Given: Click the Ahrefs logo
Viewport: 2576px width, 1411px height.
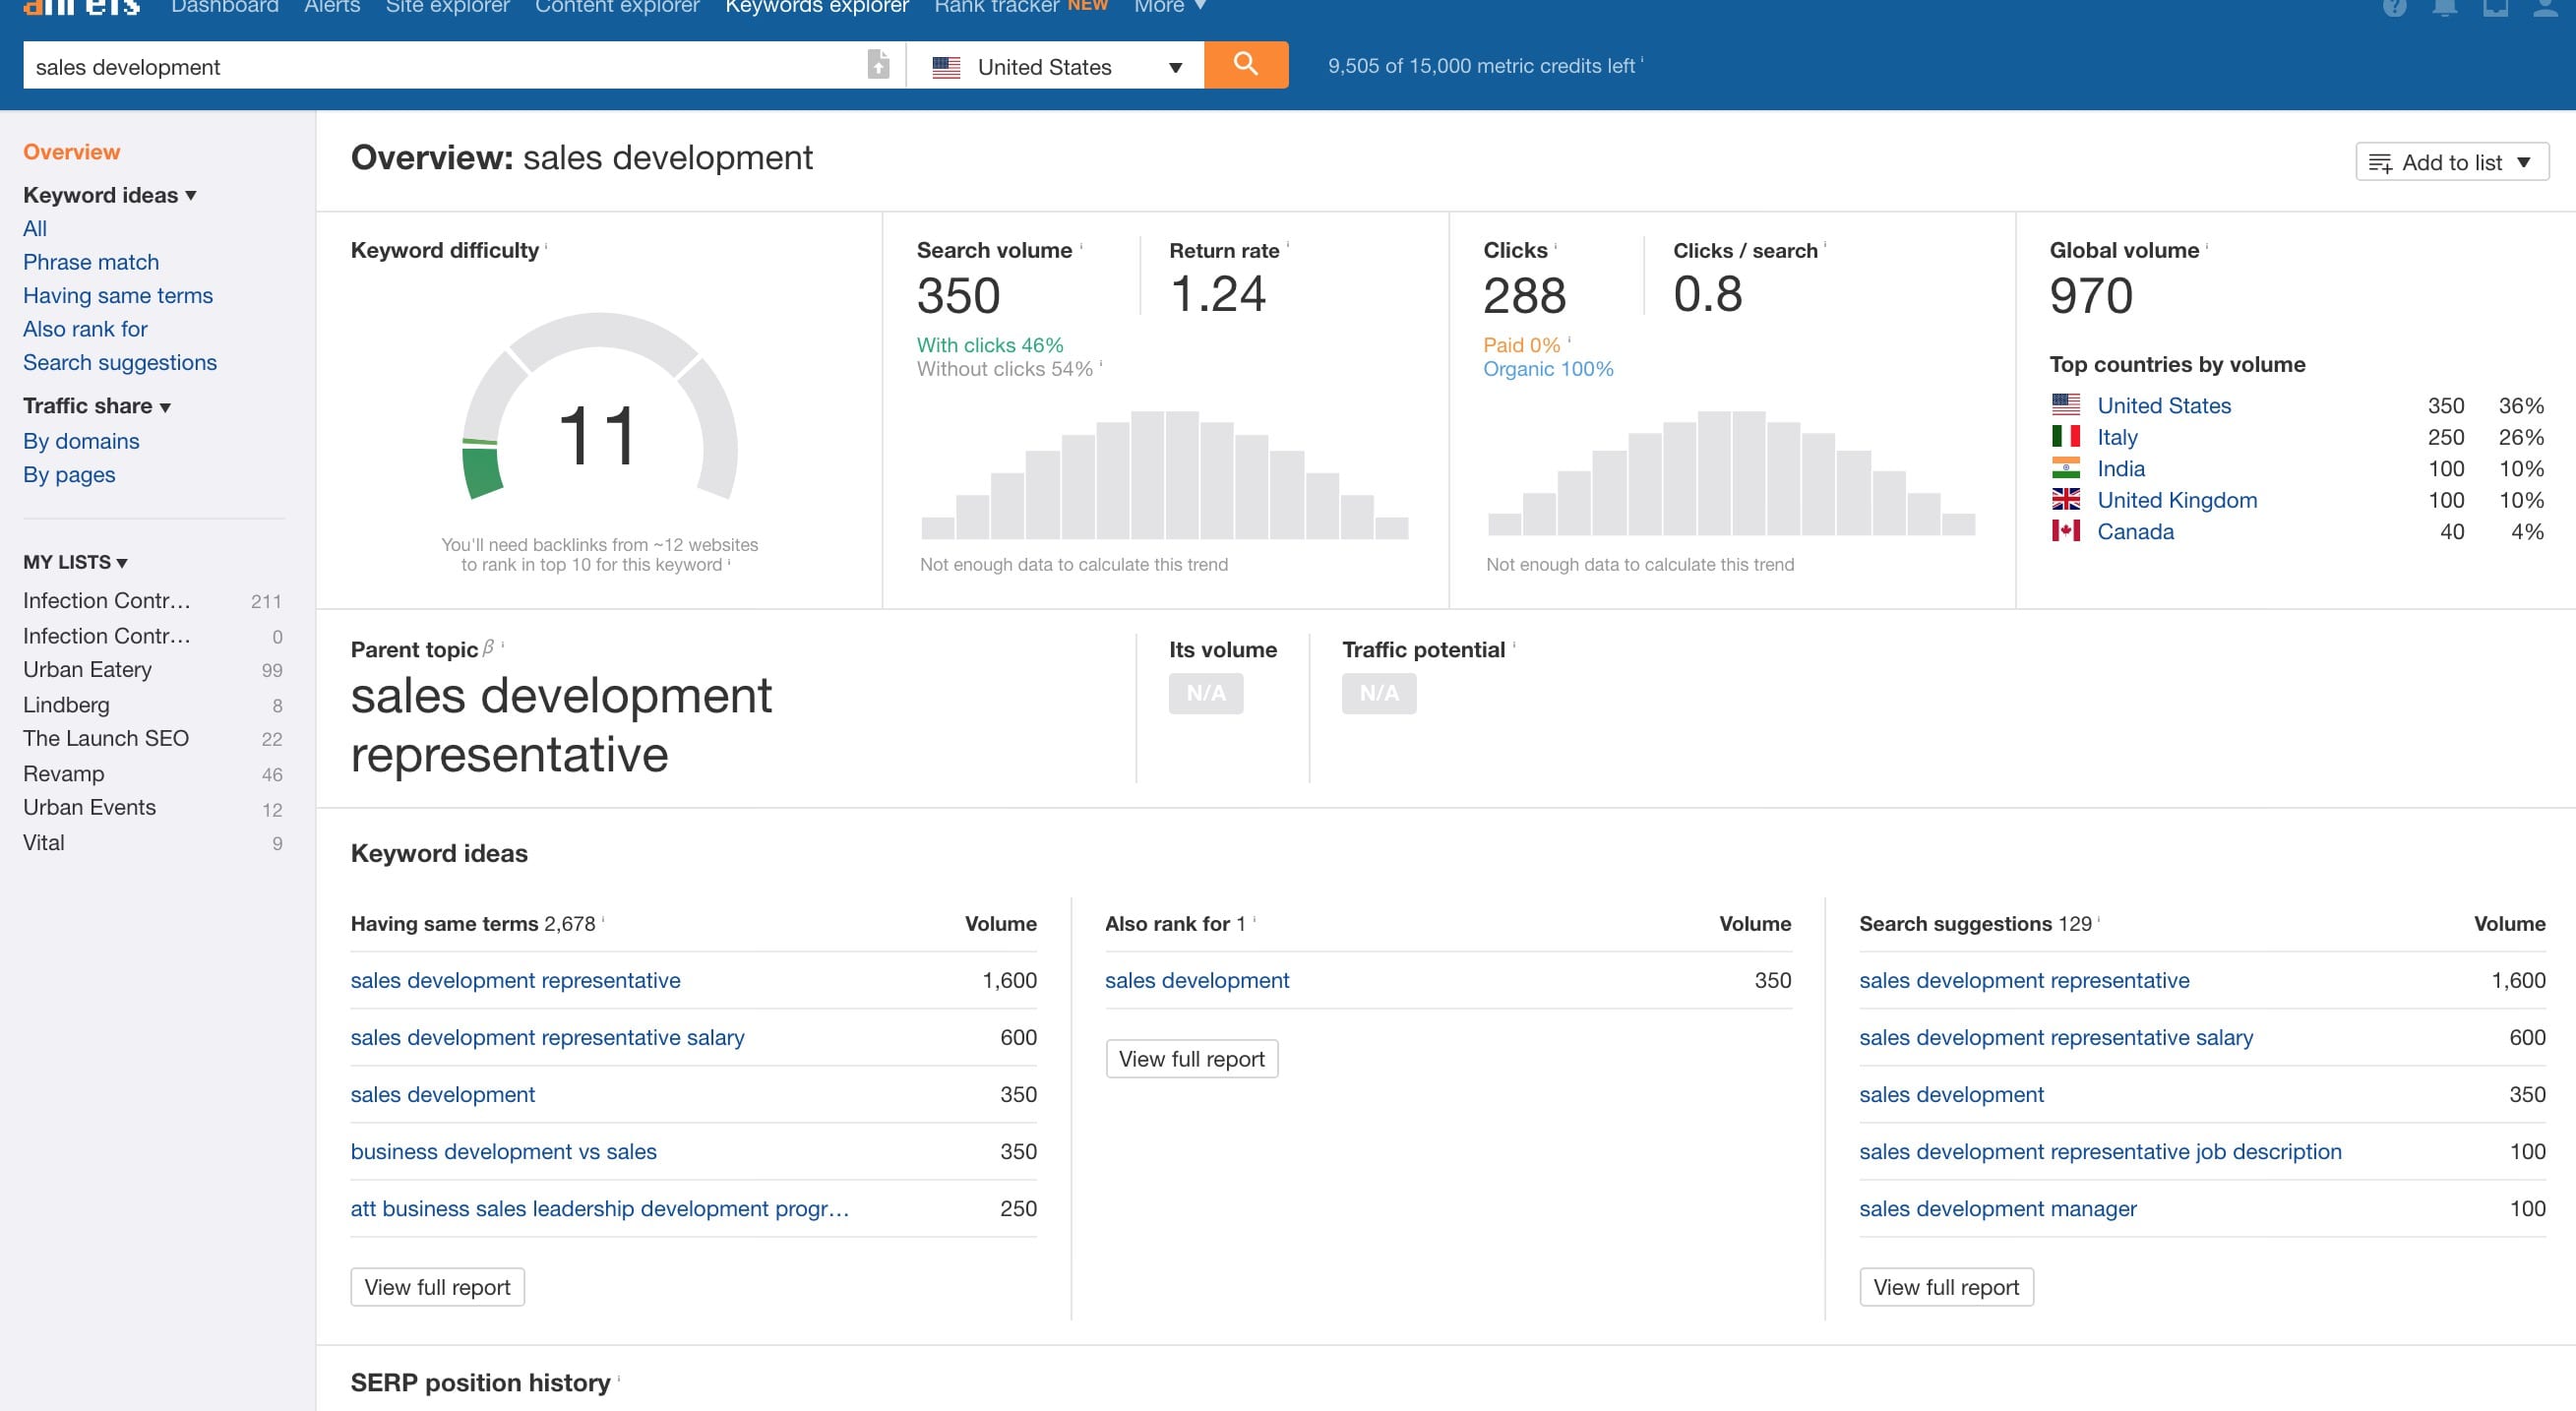Looking at the screenshot, I should (x=82, y=8).
